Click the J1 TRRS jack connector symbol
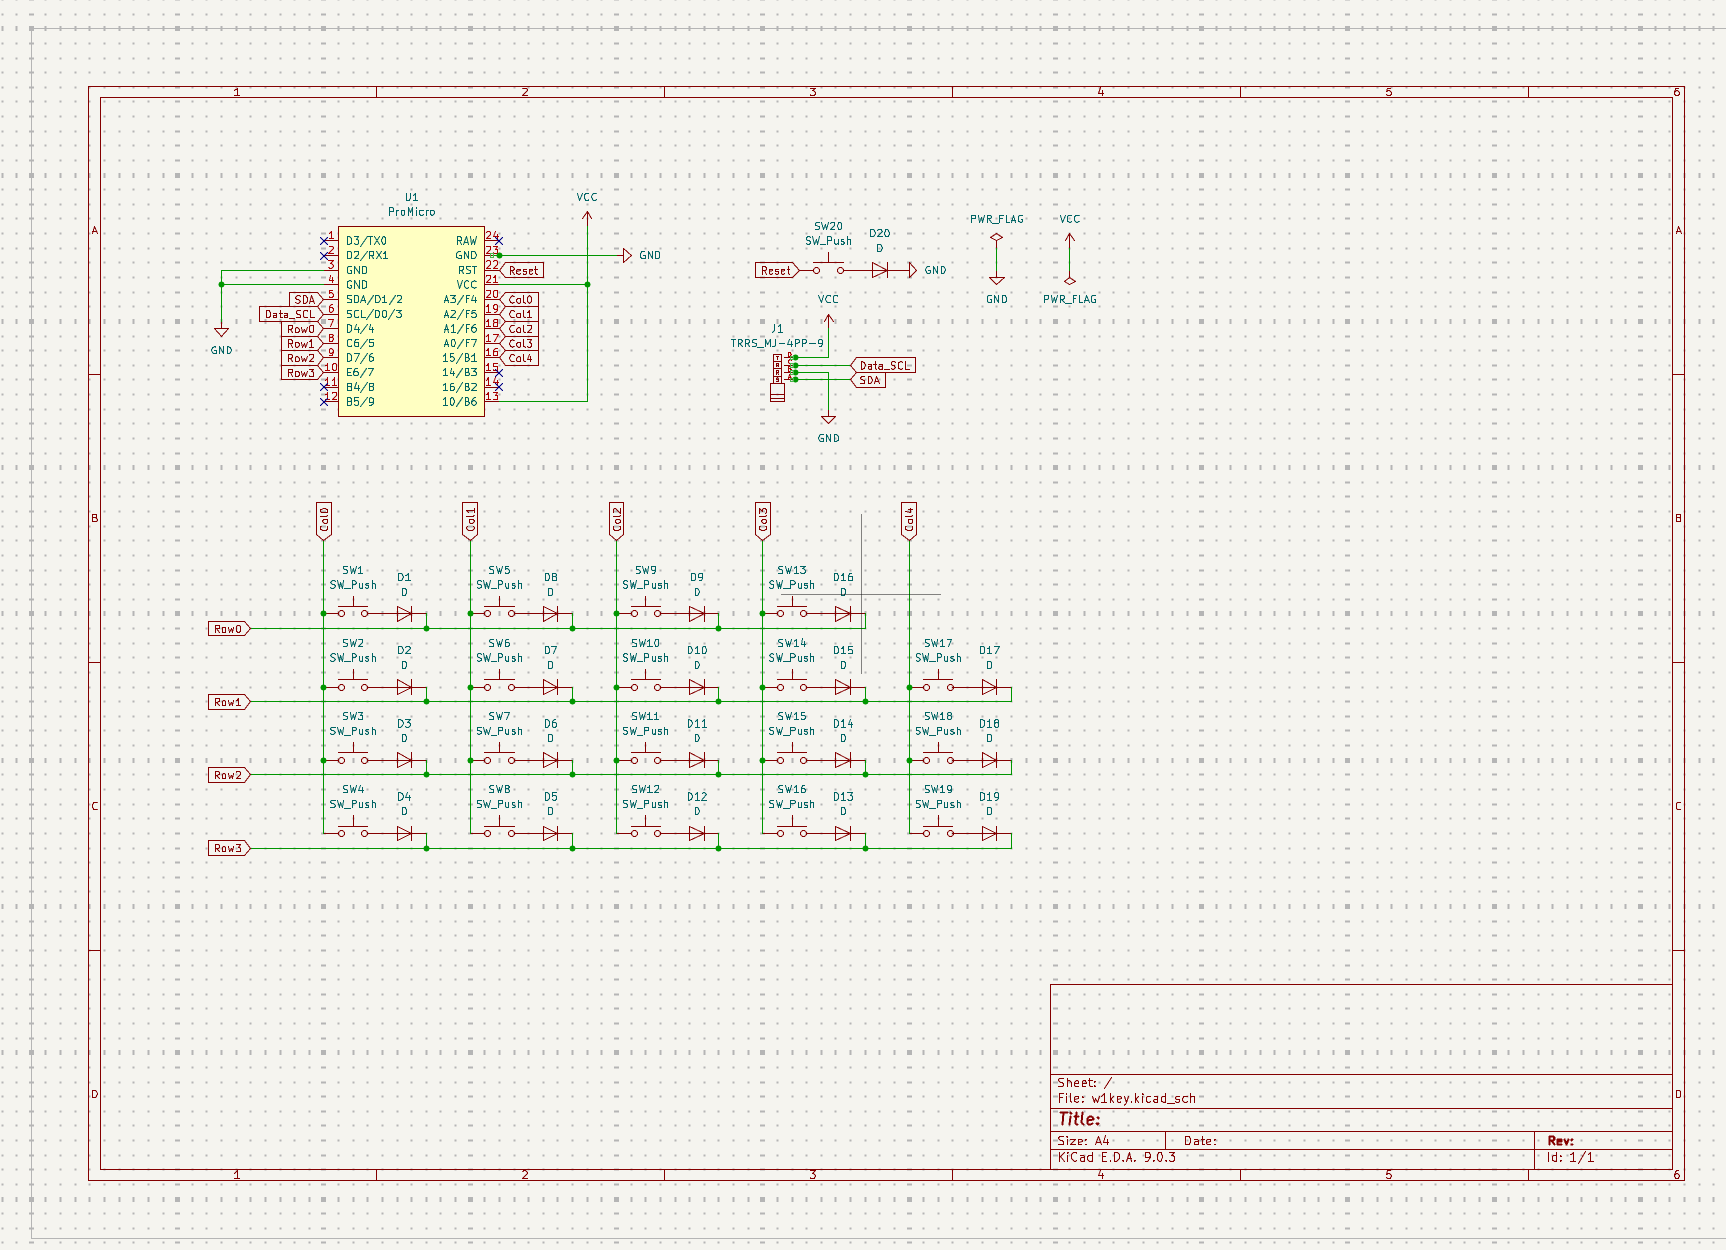Screen dimensions: 1726x1250 778,377
